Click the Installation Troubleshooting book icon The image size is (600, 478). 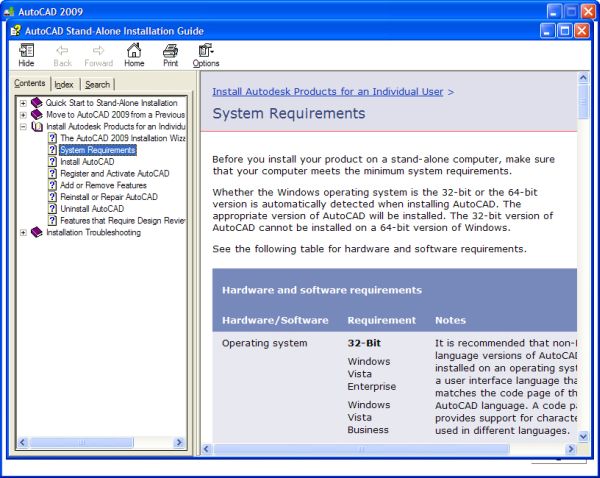click(x=36, y=232)
